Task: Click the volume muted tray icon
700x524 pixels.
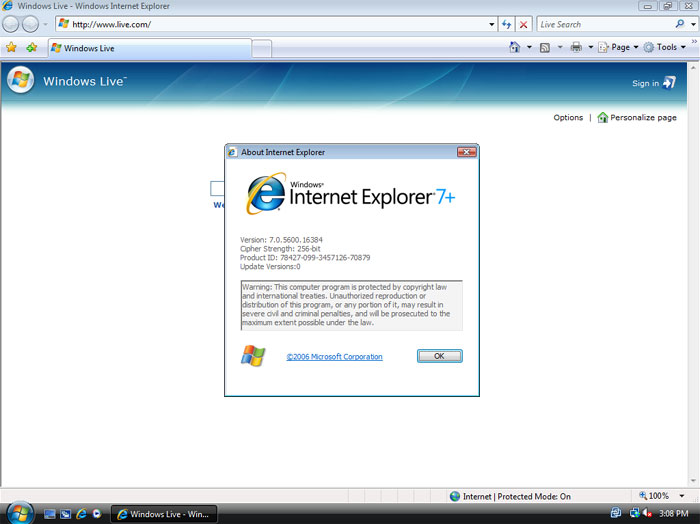Action: 647,513
